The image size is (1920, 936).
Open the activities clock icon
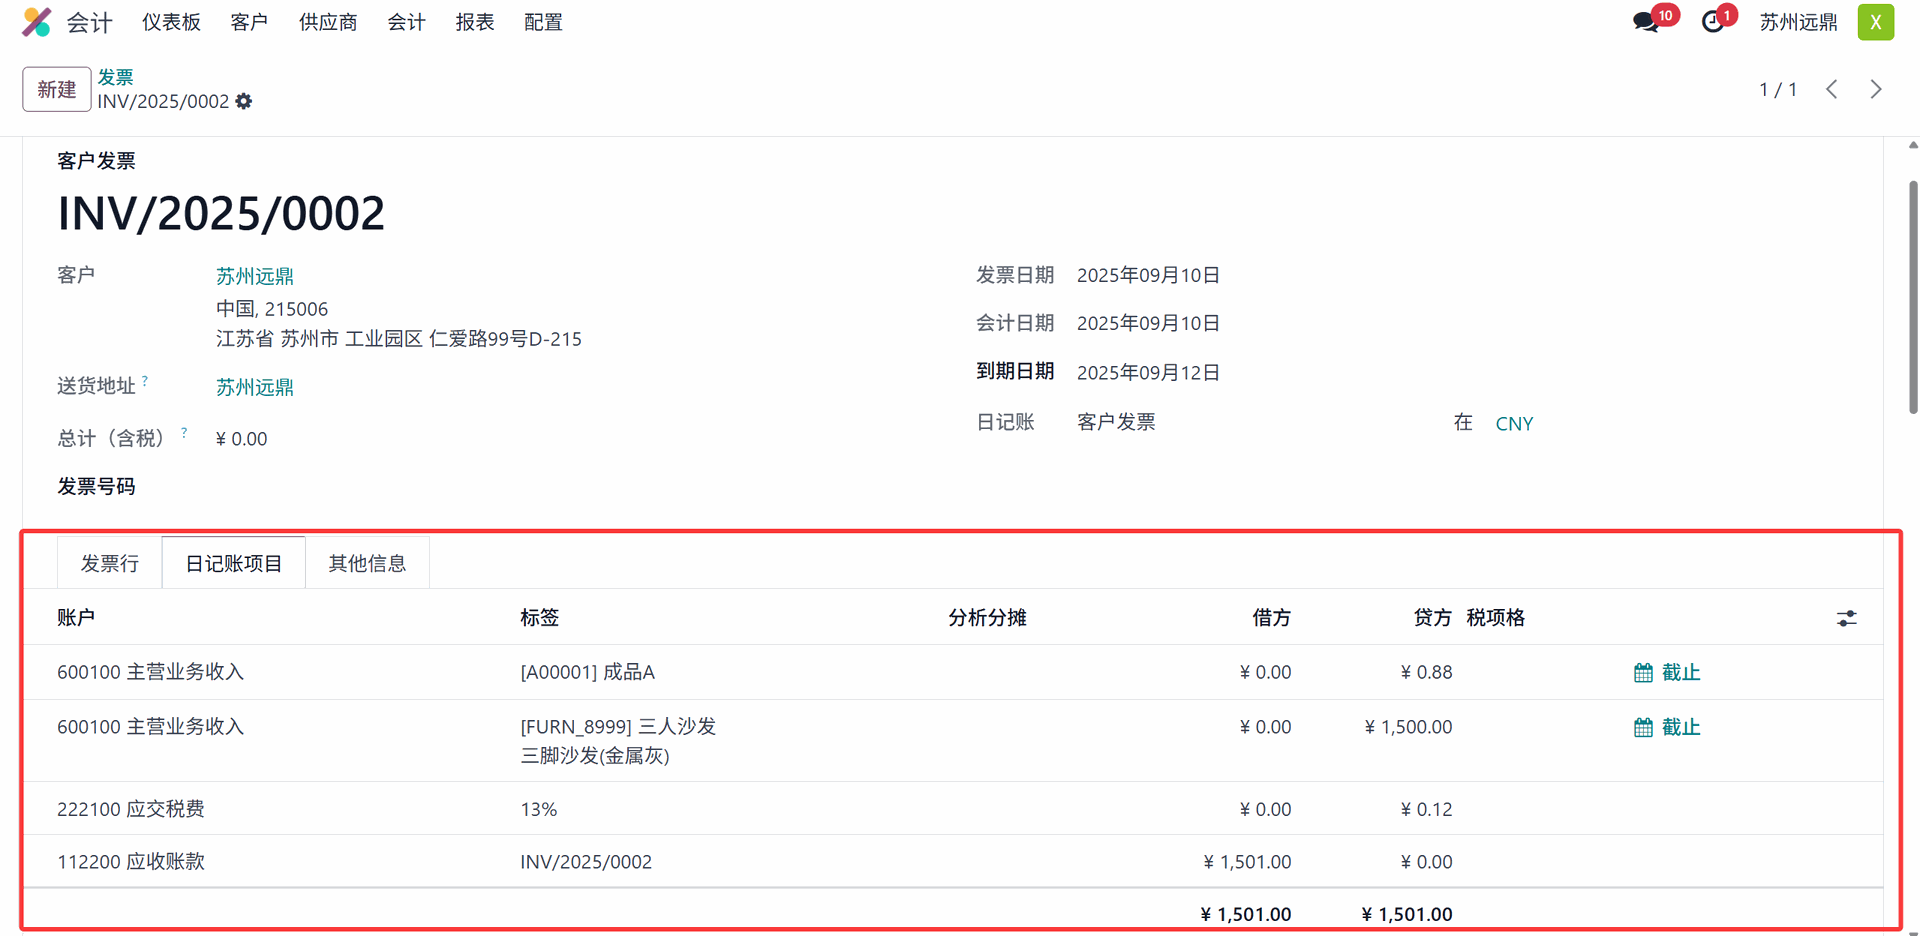point(1713,22)
